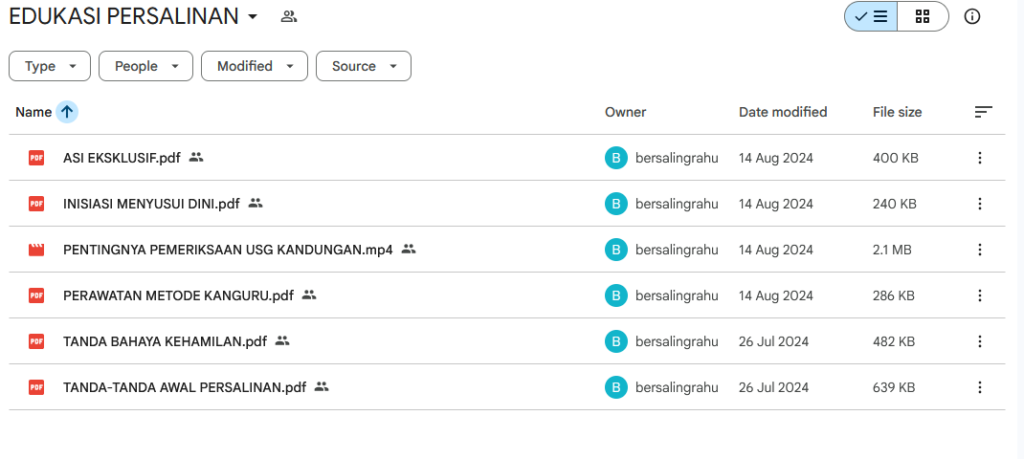Switch to list layout view
1024x459 pixels.
pyautogui.click(x=871, y=17)
